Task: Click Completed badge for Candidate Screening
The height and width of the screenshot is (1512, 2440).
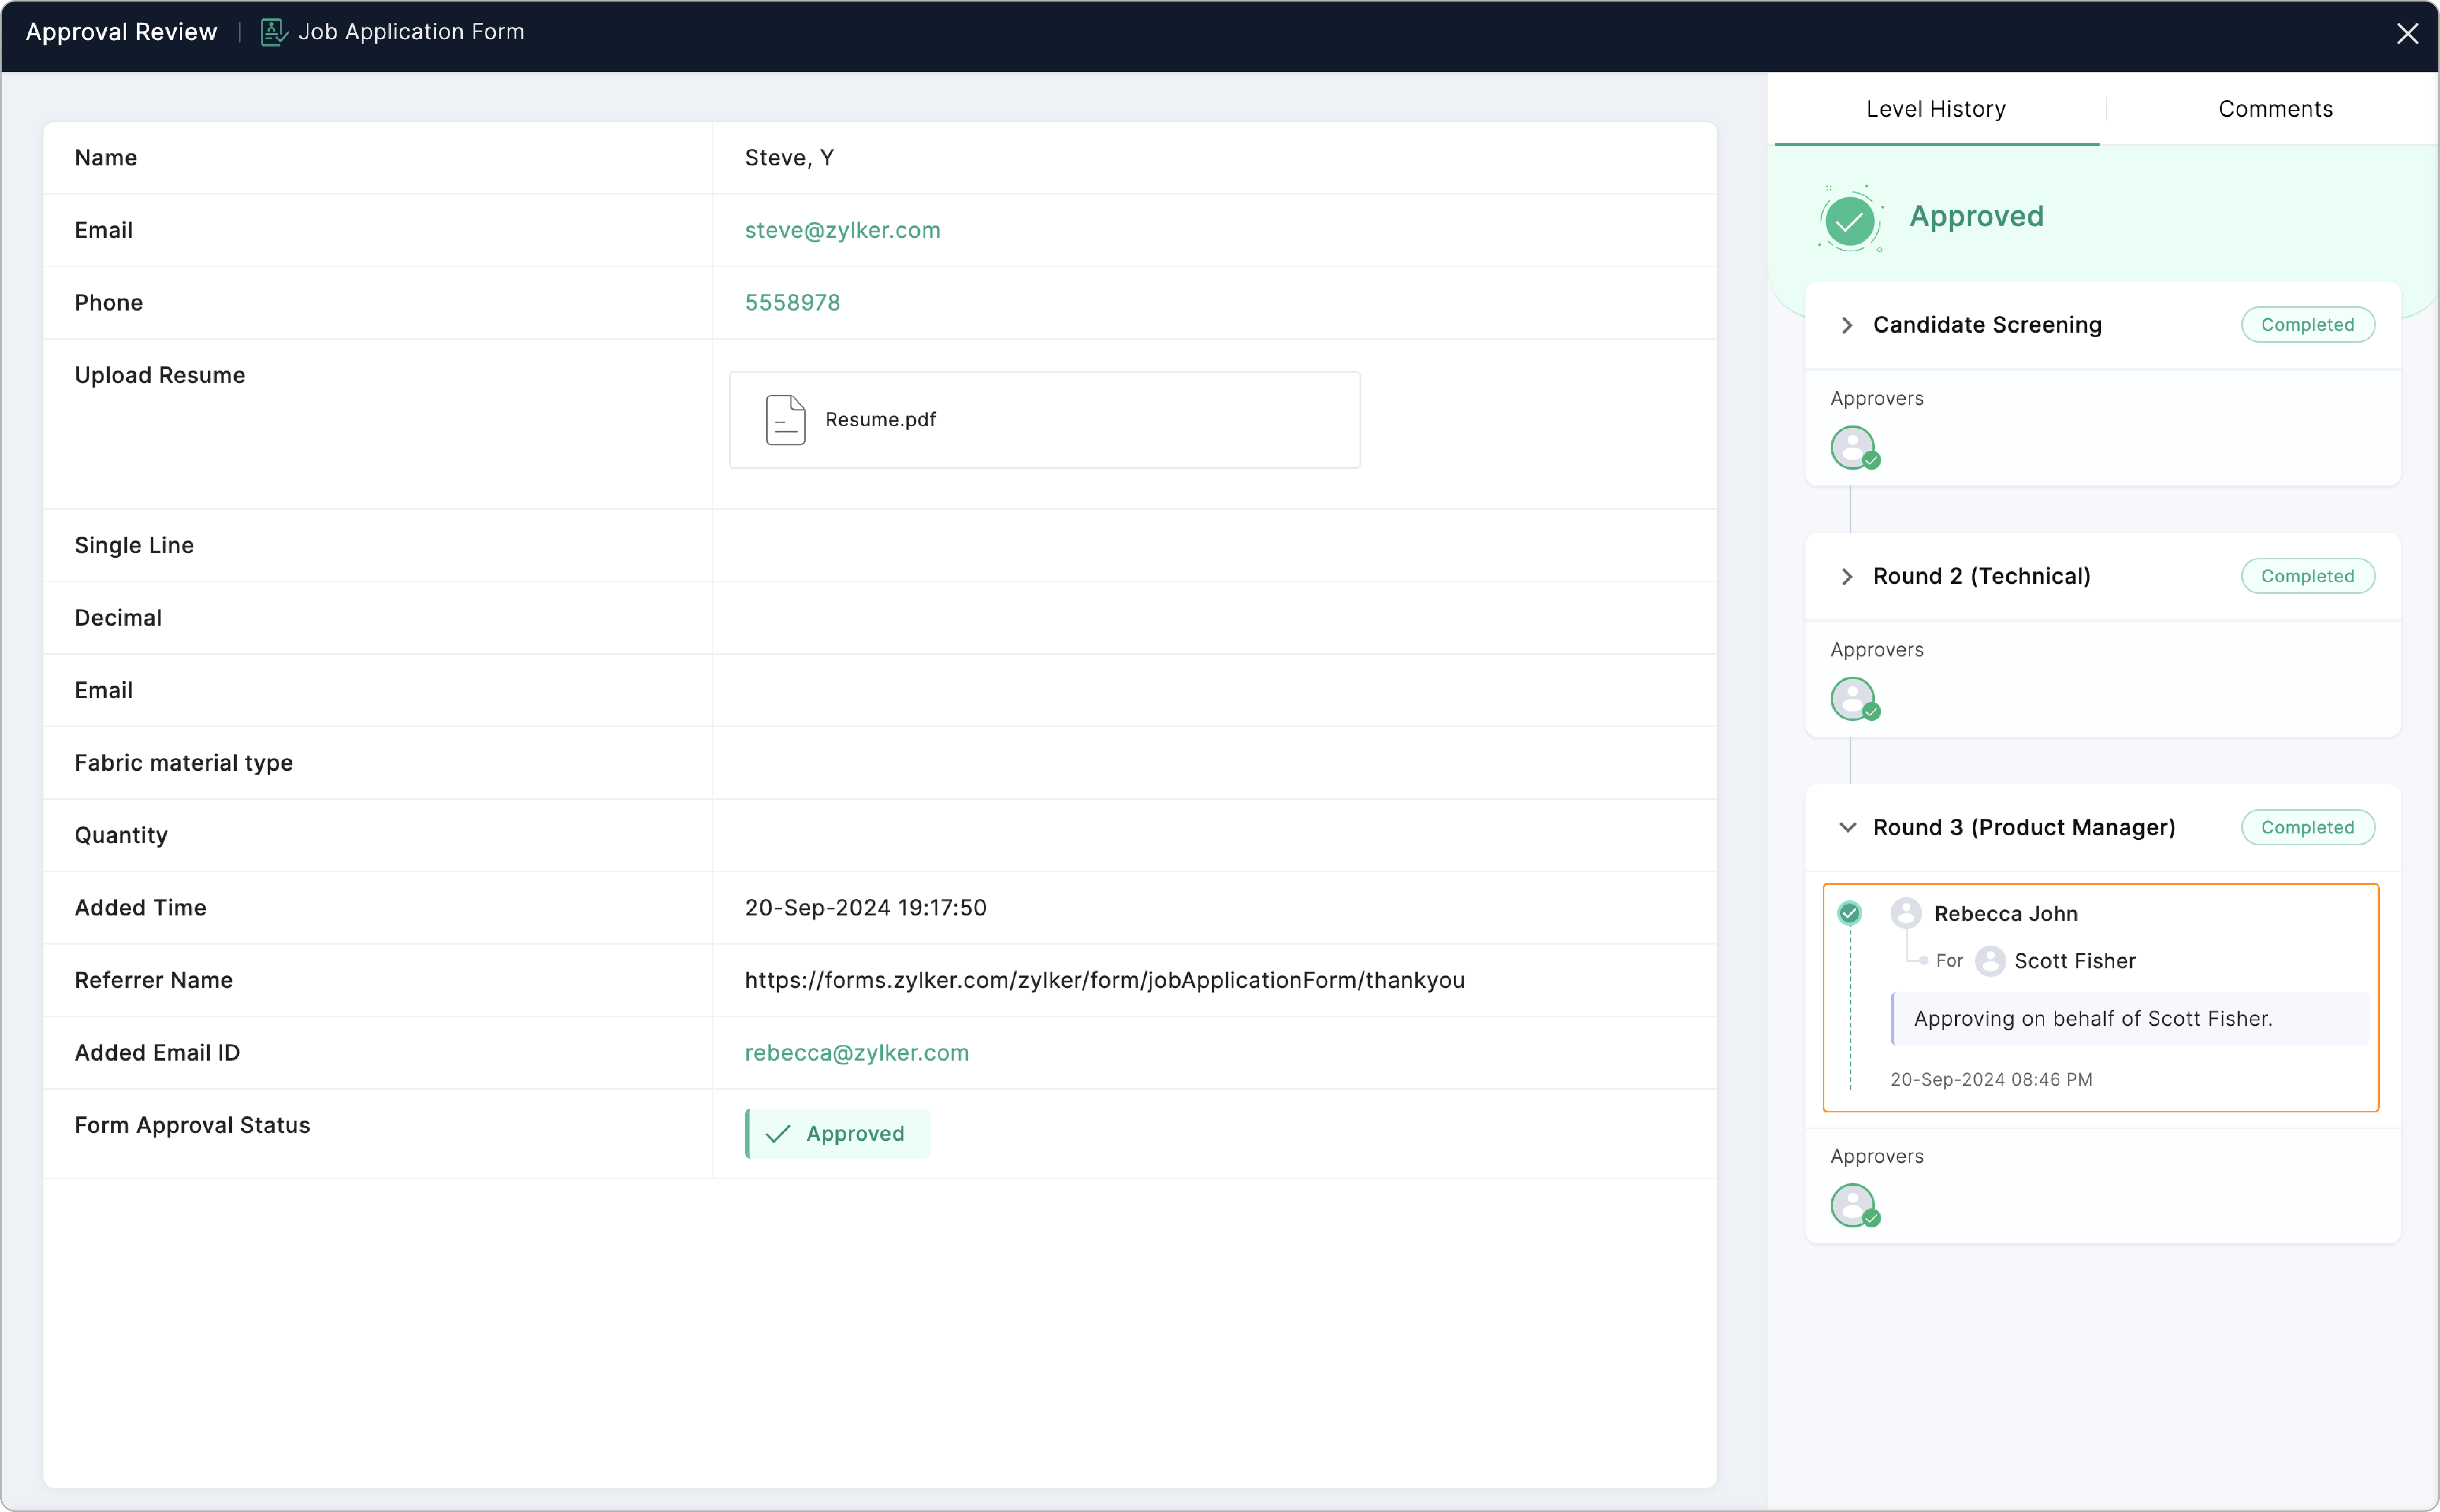Action: 2307,325
